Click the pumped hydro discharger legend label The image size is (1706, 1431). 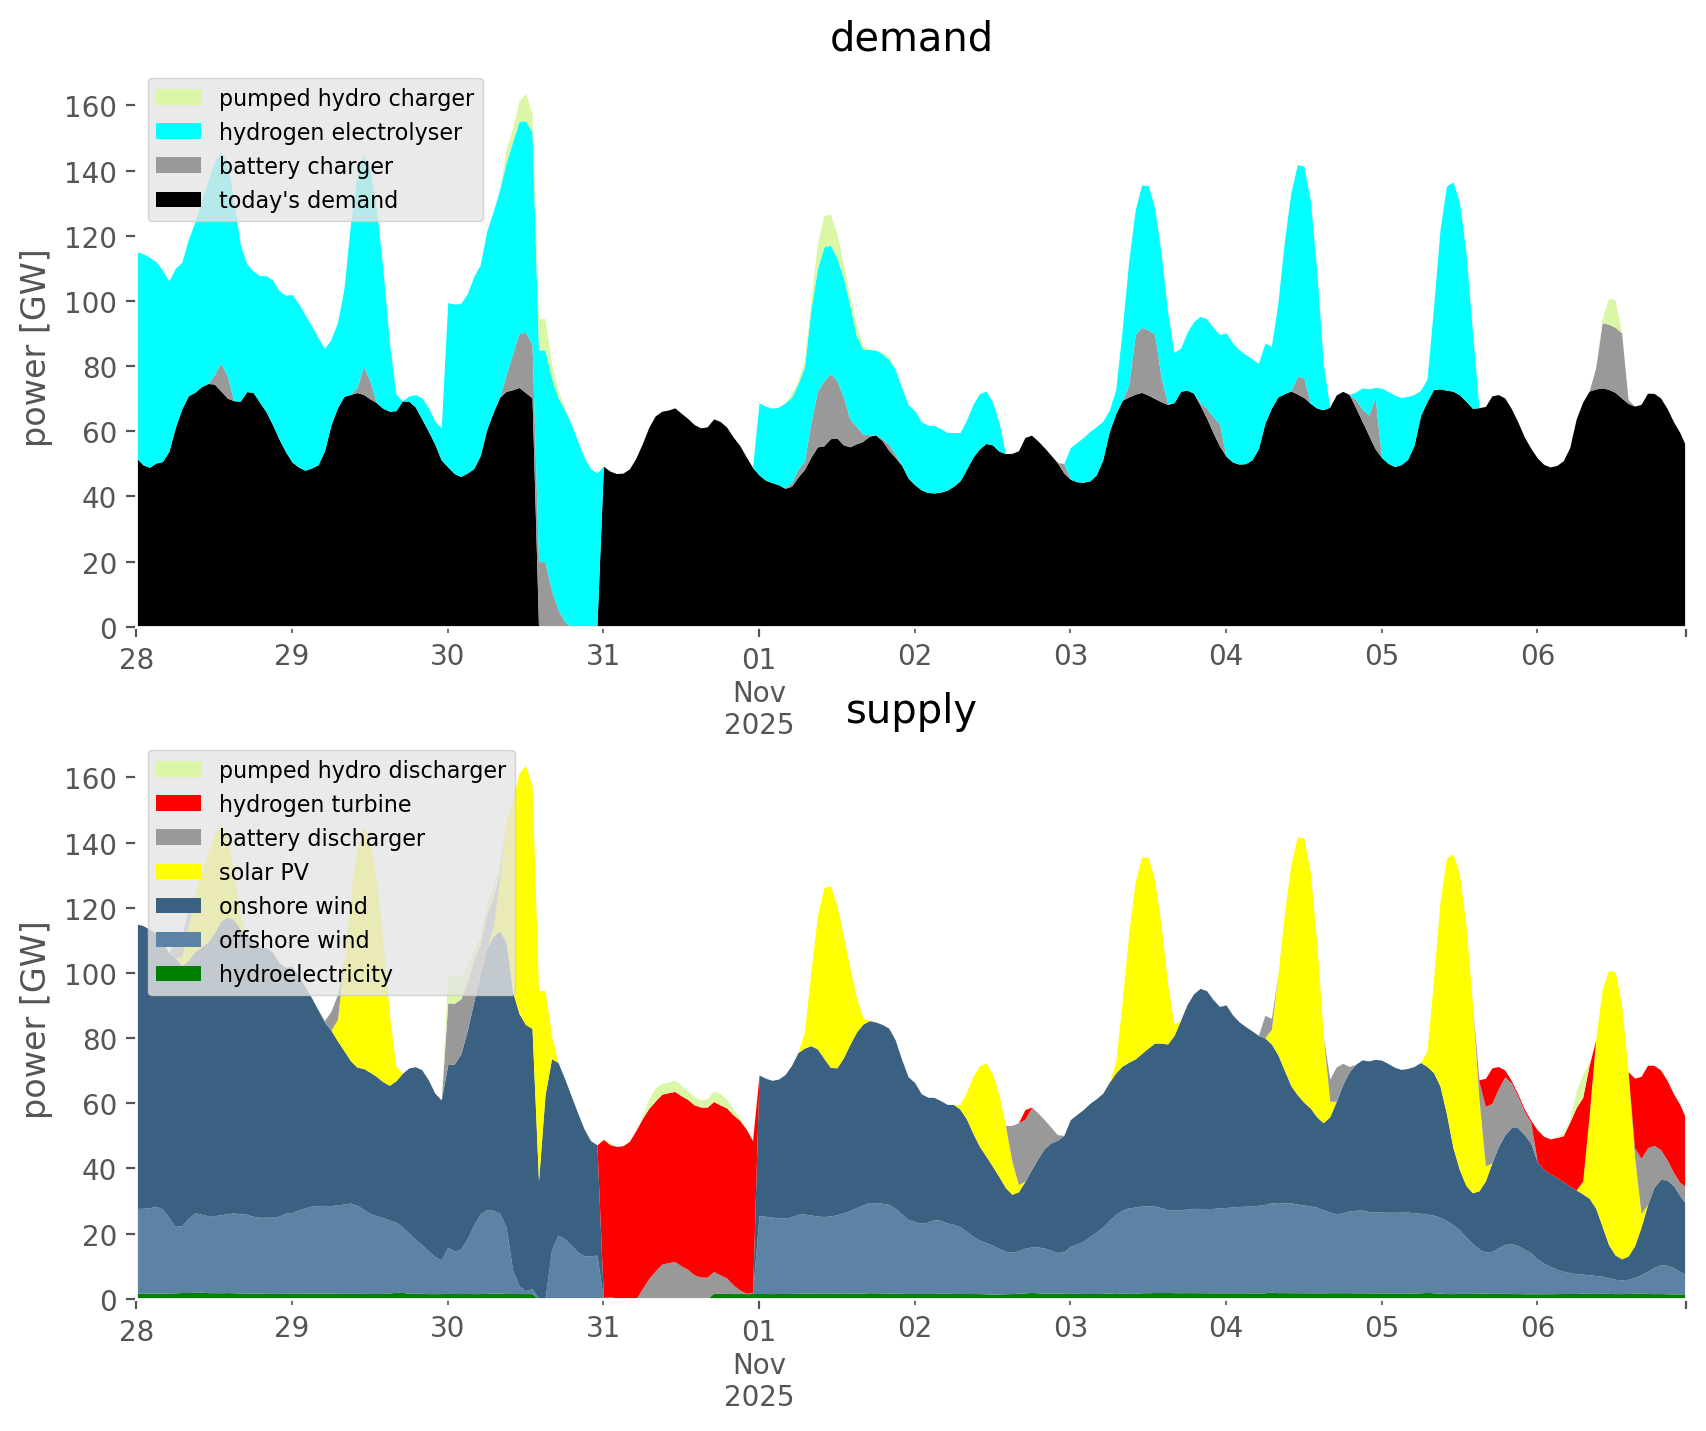click(362, 770)
